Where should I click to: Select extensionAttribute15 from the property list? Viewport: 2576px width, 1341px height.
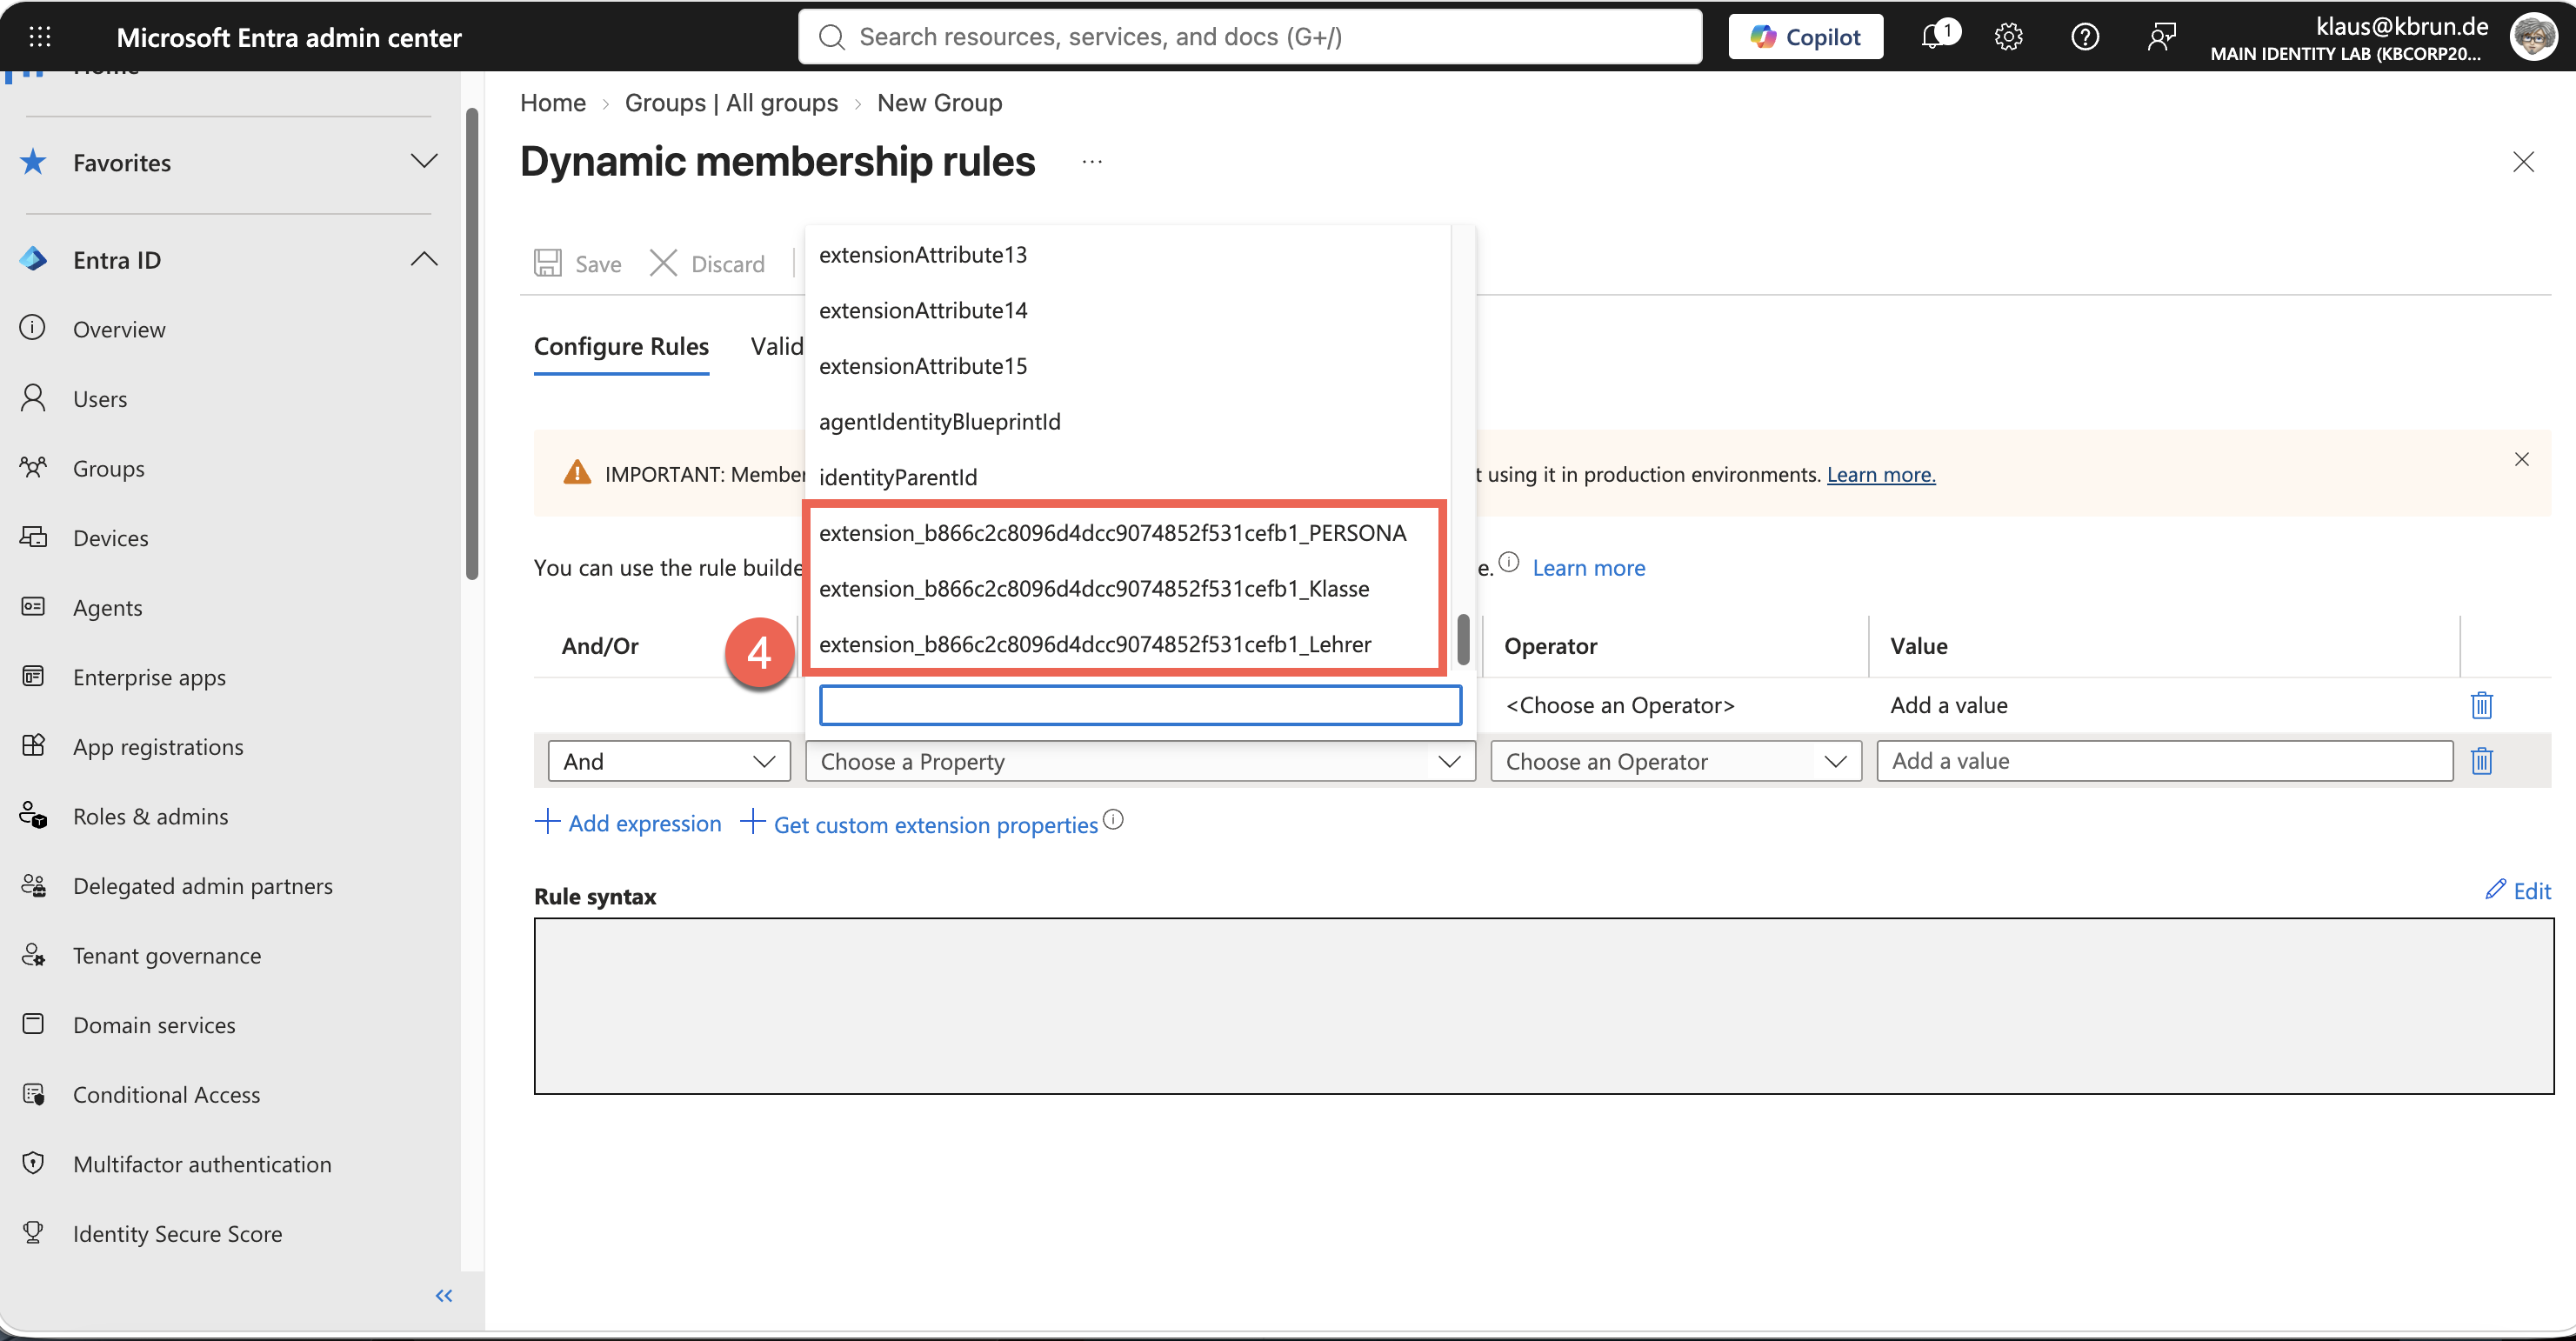(x=1128, y=366)
